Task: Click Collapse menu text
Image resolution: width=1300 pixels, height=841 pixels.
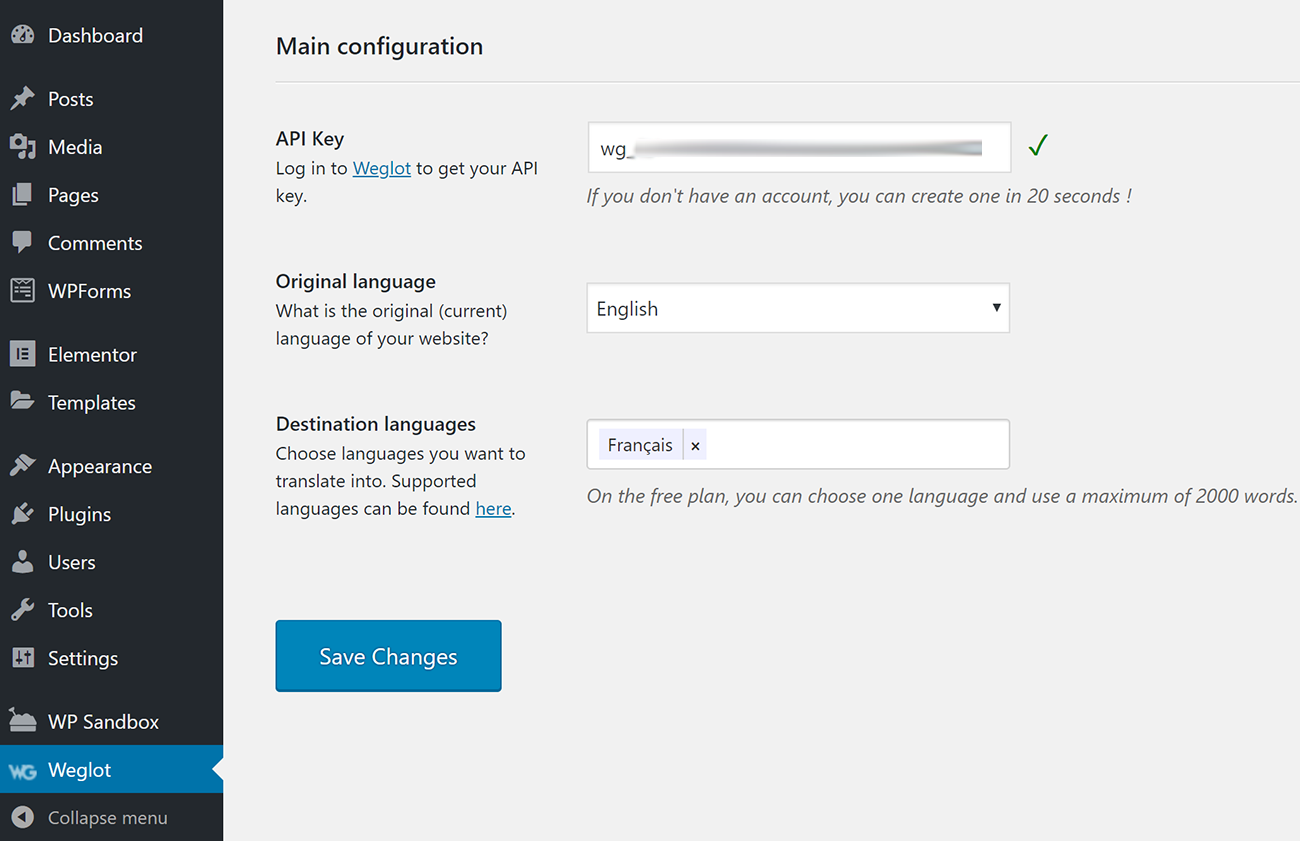Action: point(108,817)
